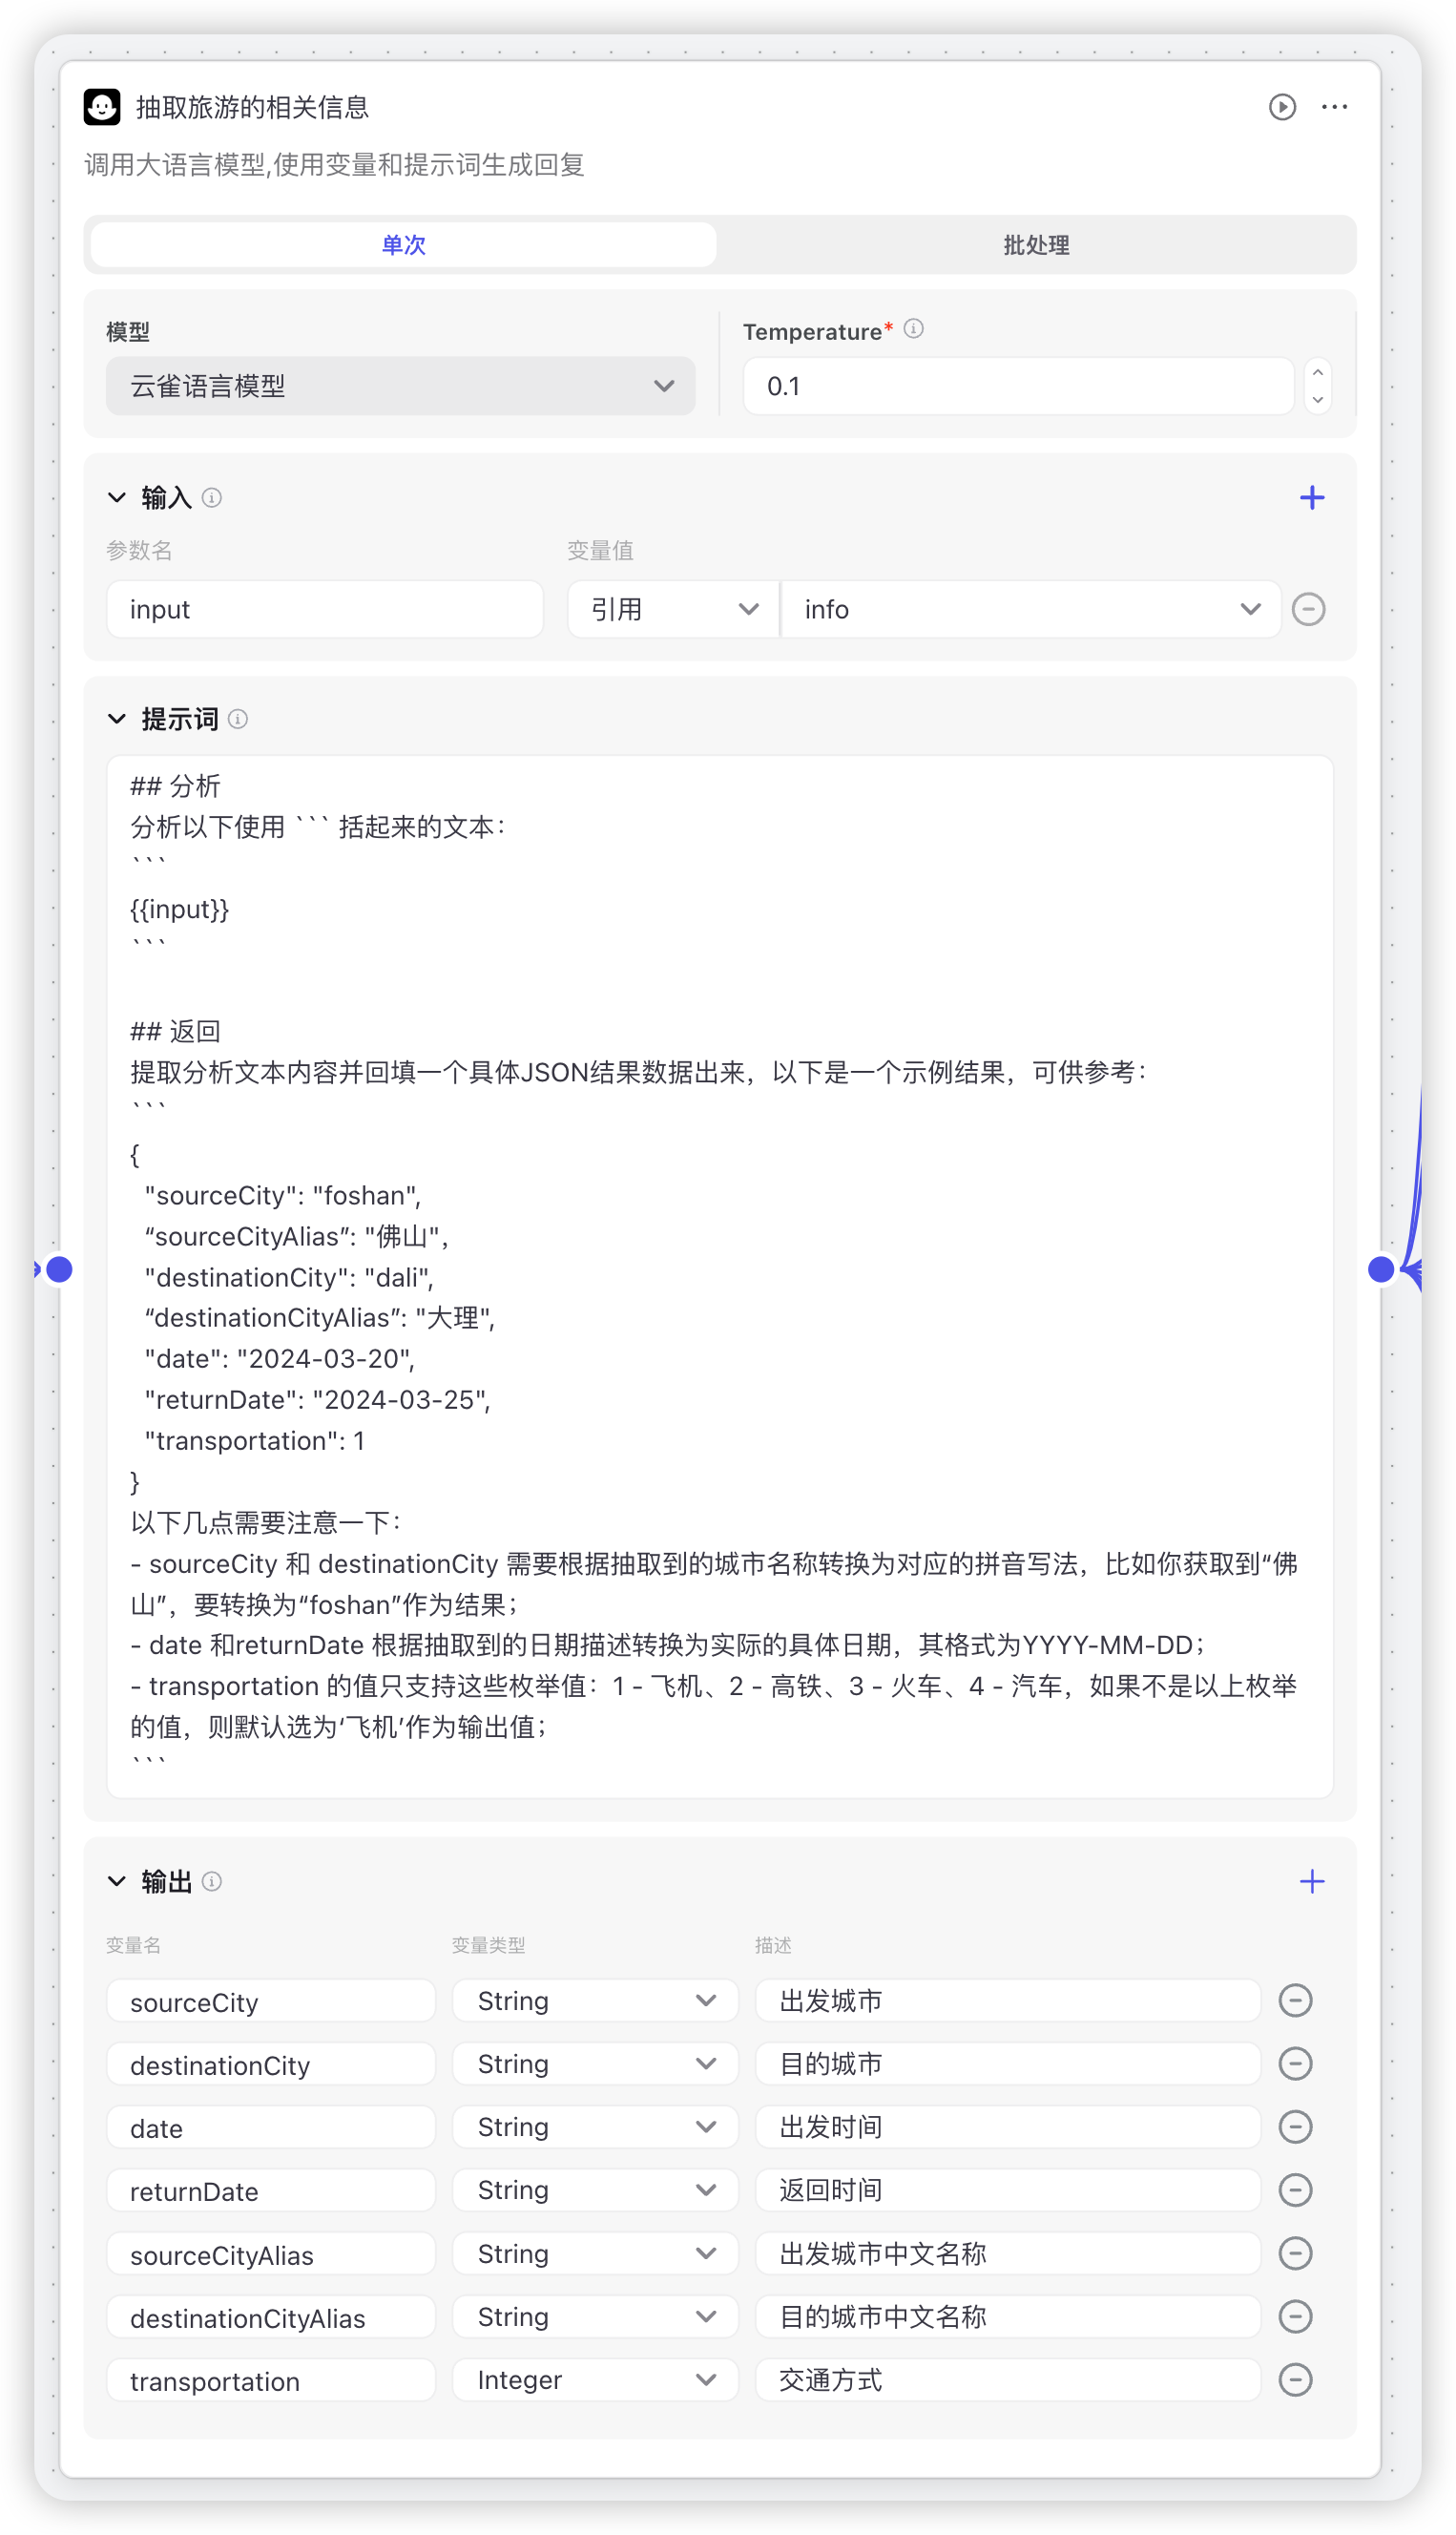
Task: Edit the 目的城市中文名称 description field
Action: point(1007,2318)
